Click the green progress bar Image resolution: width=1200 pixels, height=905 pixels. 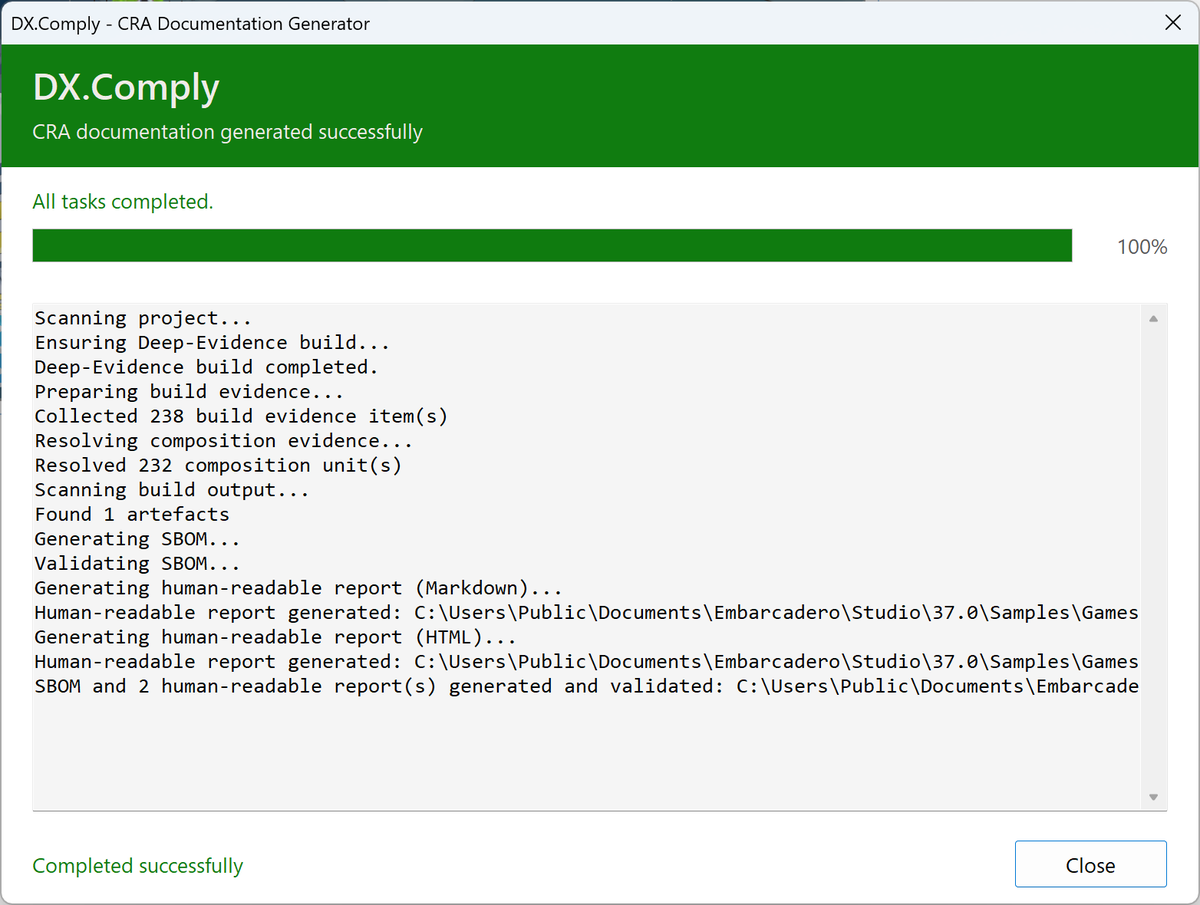point(552,245)
